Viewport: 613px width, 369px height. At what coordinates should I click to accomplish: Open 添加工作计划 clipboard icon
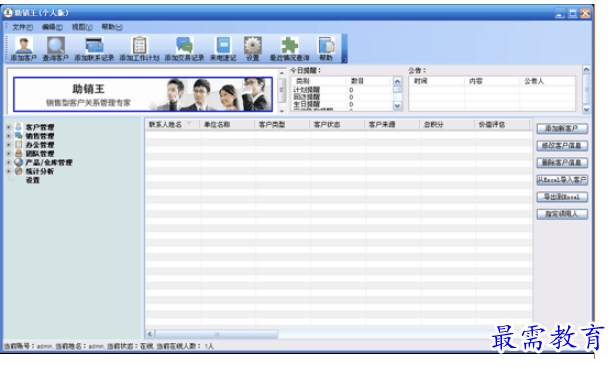(140, 49)
